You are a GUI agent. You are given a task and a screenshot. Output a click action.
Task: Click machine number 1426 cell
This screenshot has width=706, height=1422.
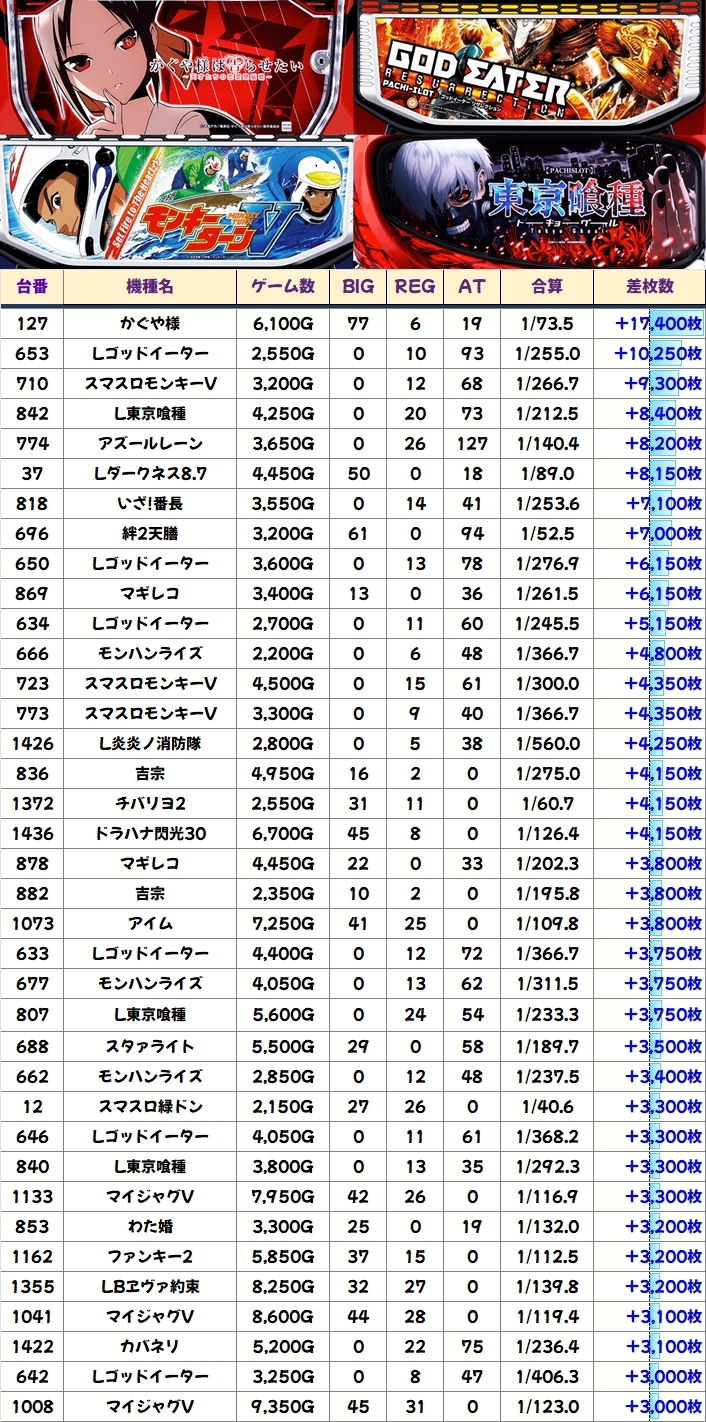tap(32, 744)
